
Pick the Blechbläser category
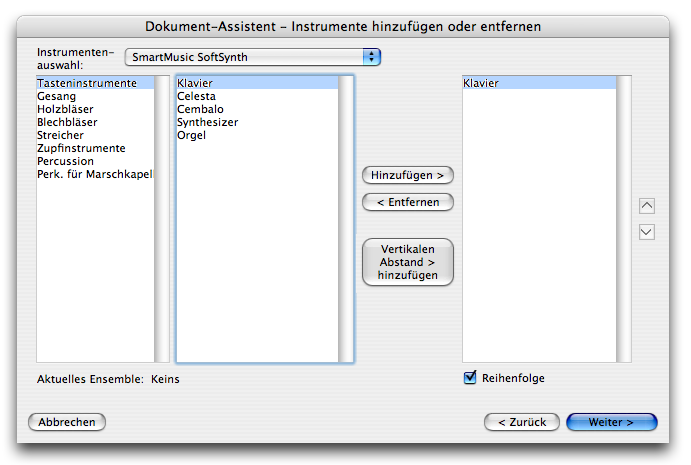pos(67,122)
